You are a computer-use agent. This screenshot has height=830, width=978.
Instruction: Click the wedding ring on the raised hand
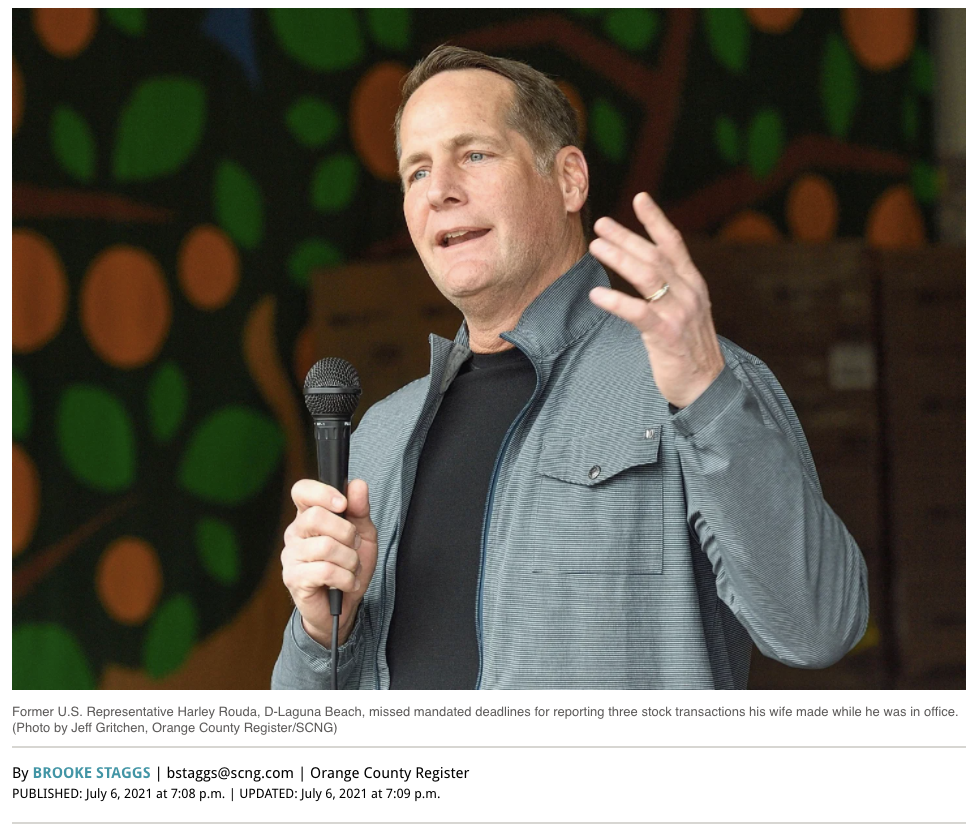click(657, 292)
